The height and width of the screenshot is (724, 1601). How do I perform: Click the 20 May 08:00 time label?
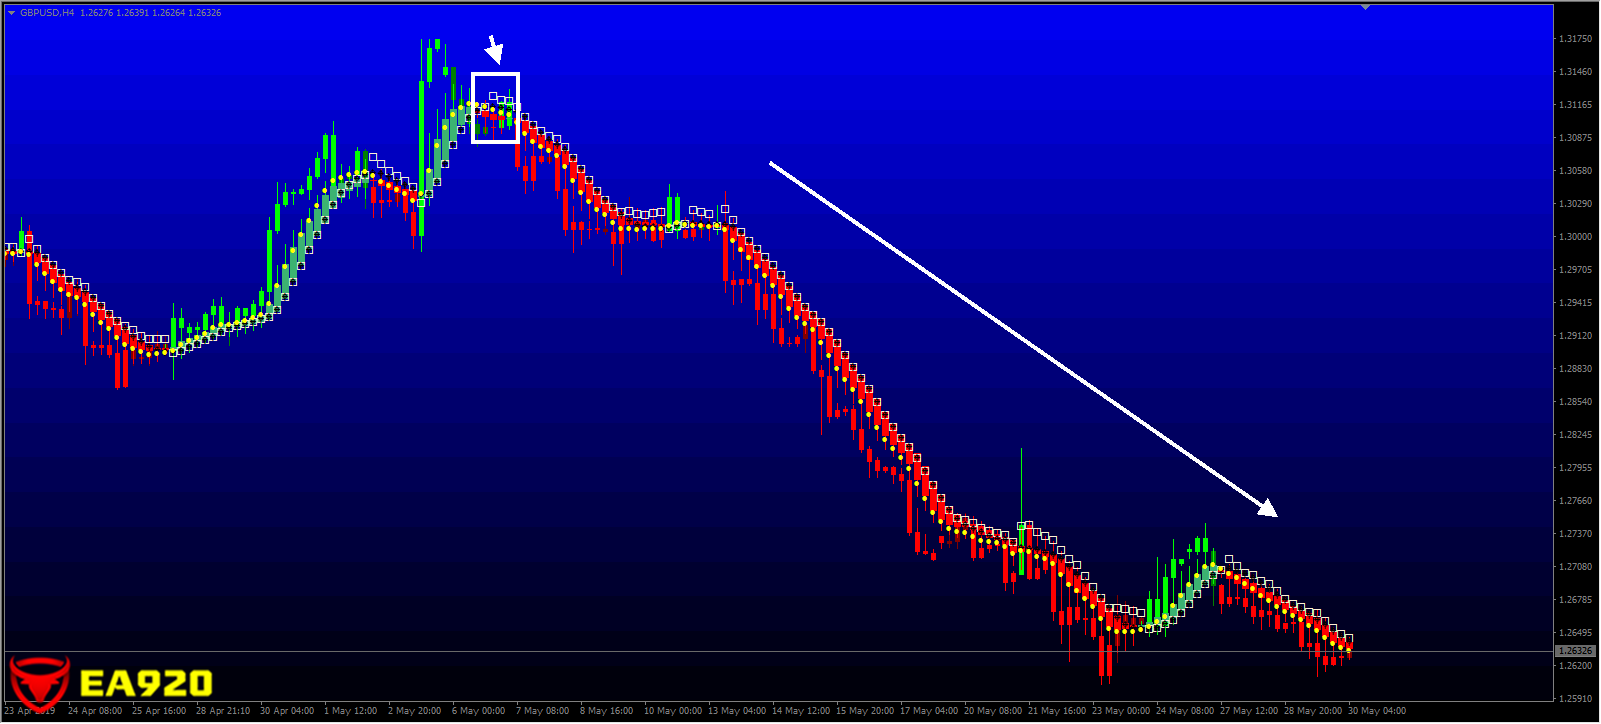coord(993,711)
